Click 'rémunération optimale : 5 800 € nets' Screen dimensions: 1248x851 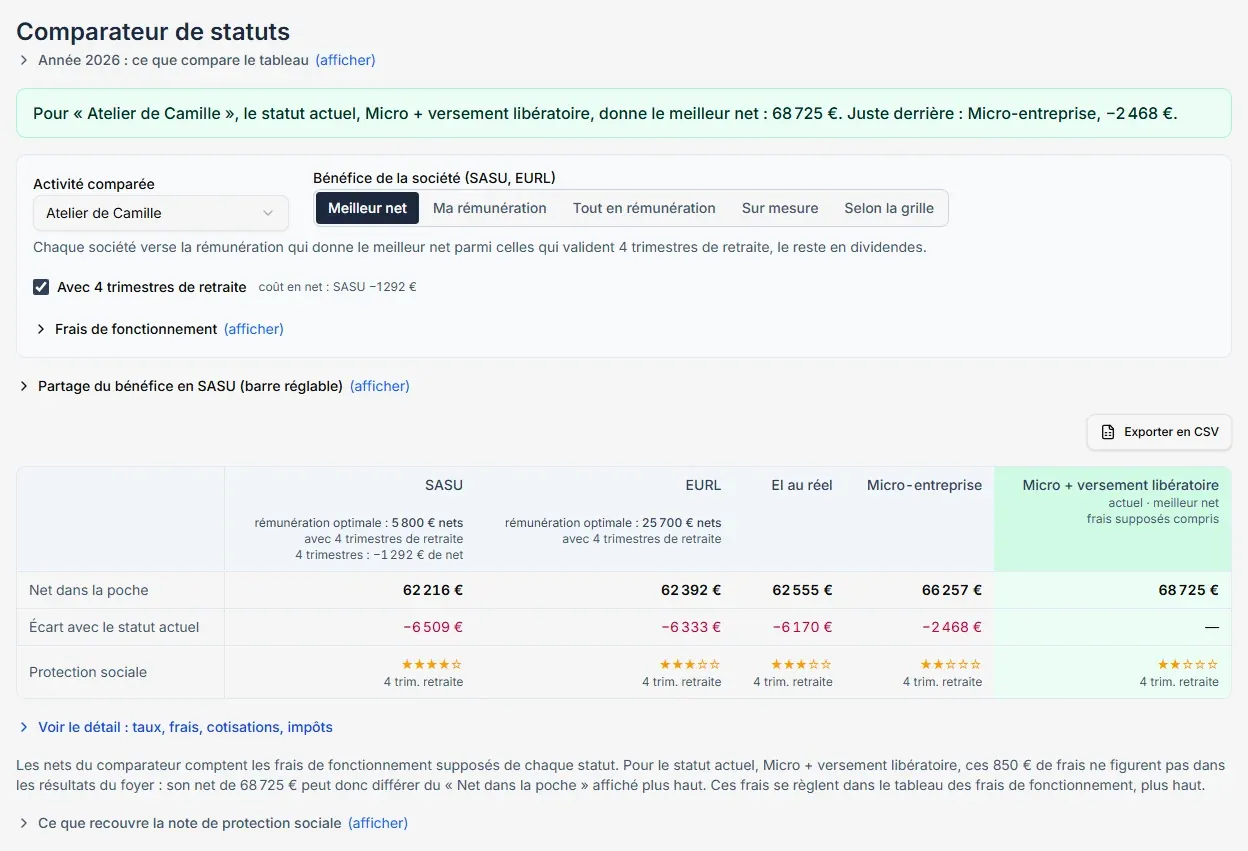pos(359,523)
